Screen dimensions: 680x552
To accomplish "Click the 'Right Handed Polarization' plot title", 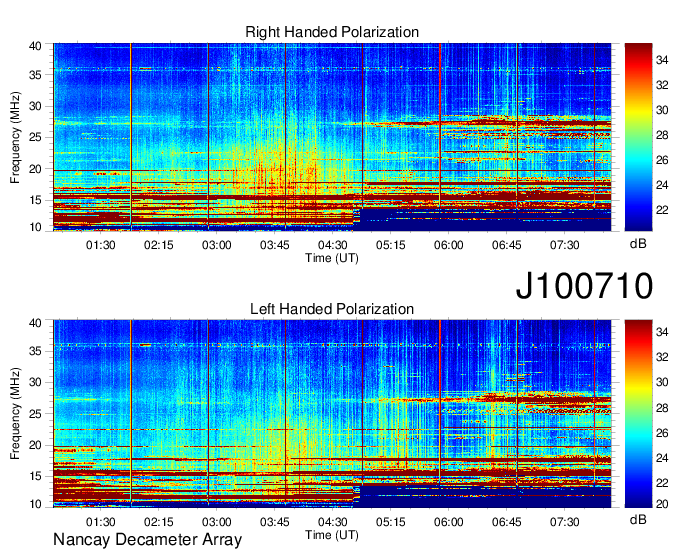I will pyautogui.click(x=332, y=32).
